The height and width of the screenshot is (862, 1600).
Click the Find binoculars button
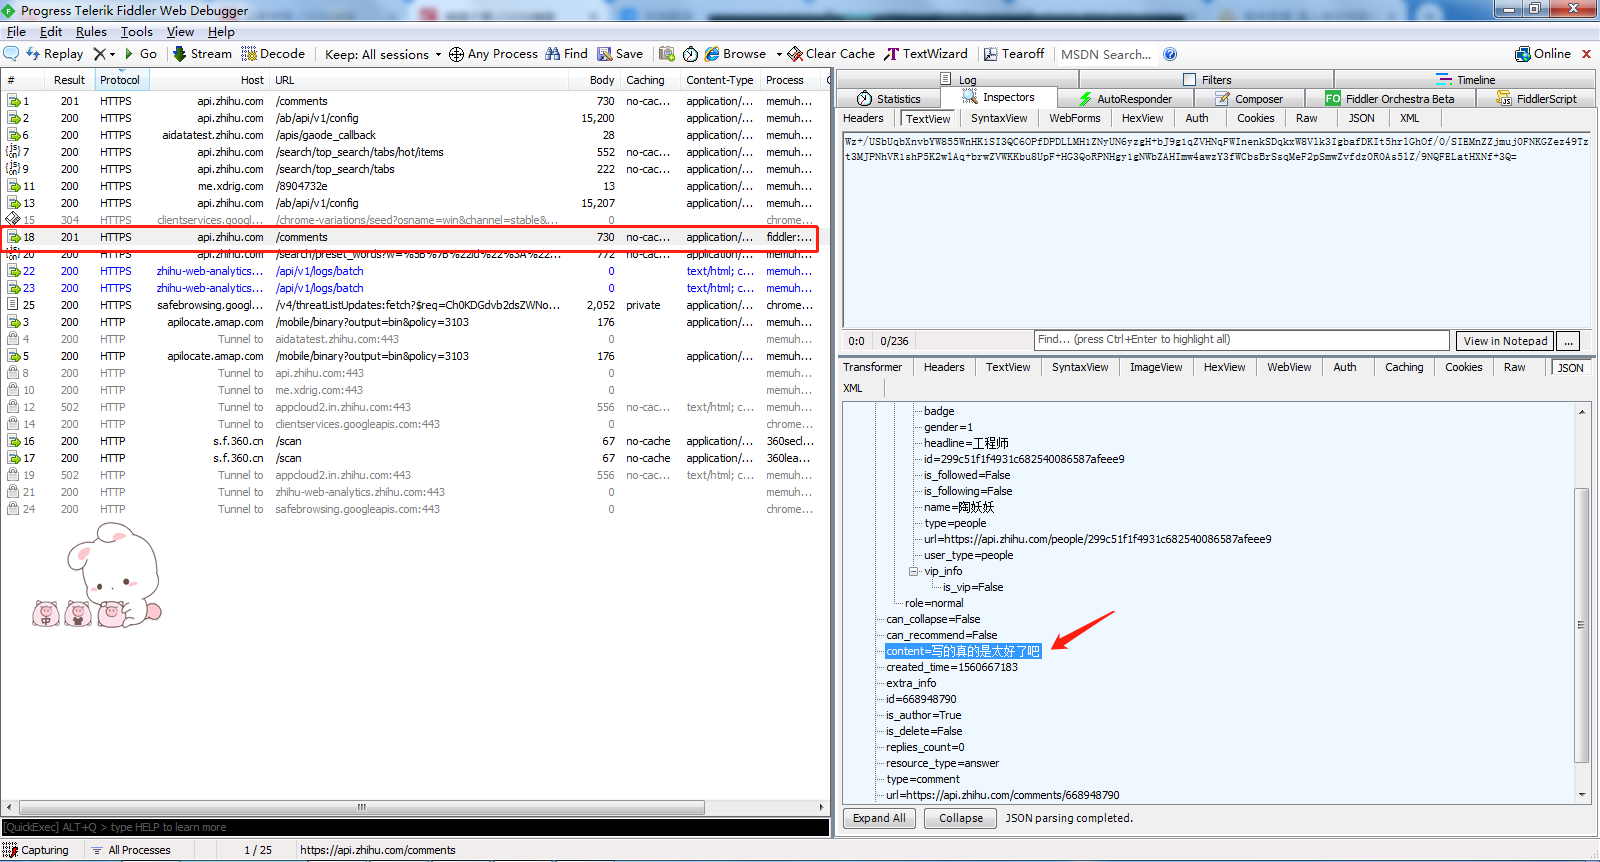566,54
